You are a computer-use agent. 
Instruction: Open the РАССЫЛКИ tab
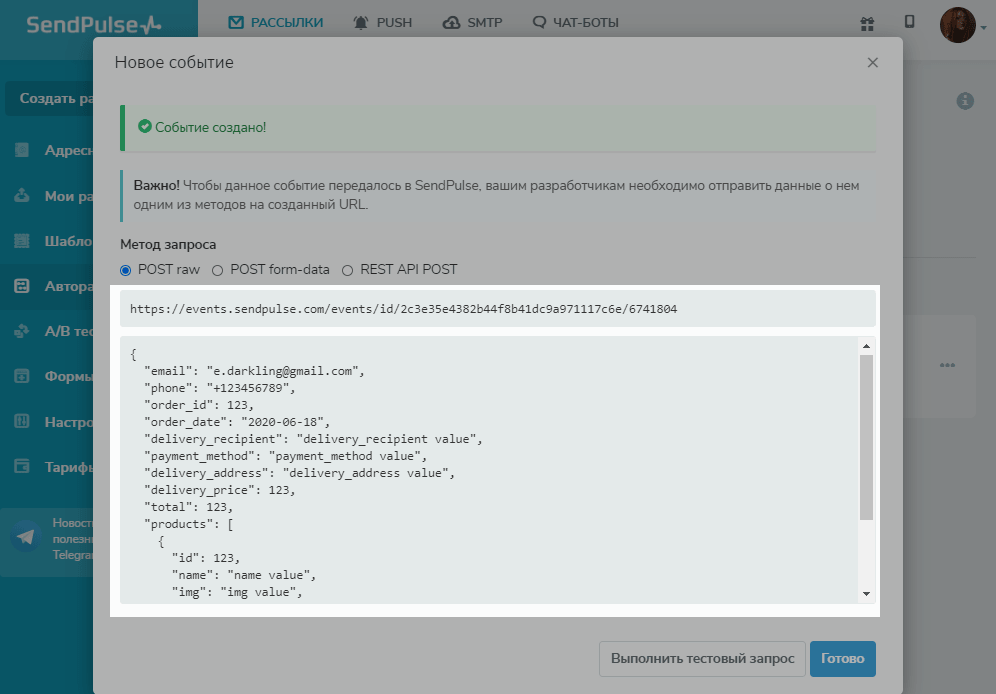(276, 22)
